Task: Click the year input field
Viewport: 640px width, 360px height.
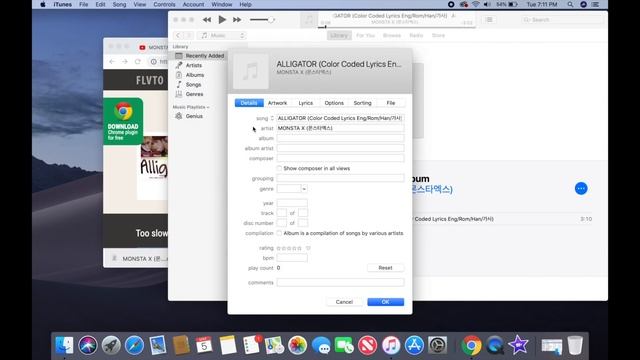Action: click(292, 203)
